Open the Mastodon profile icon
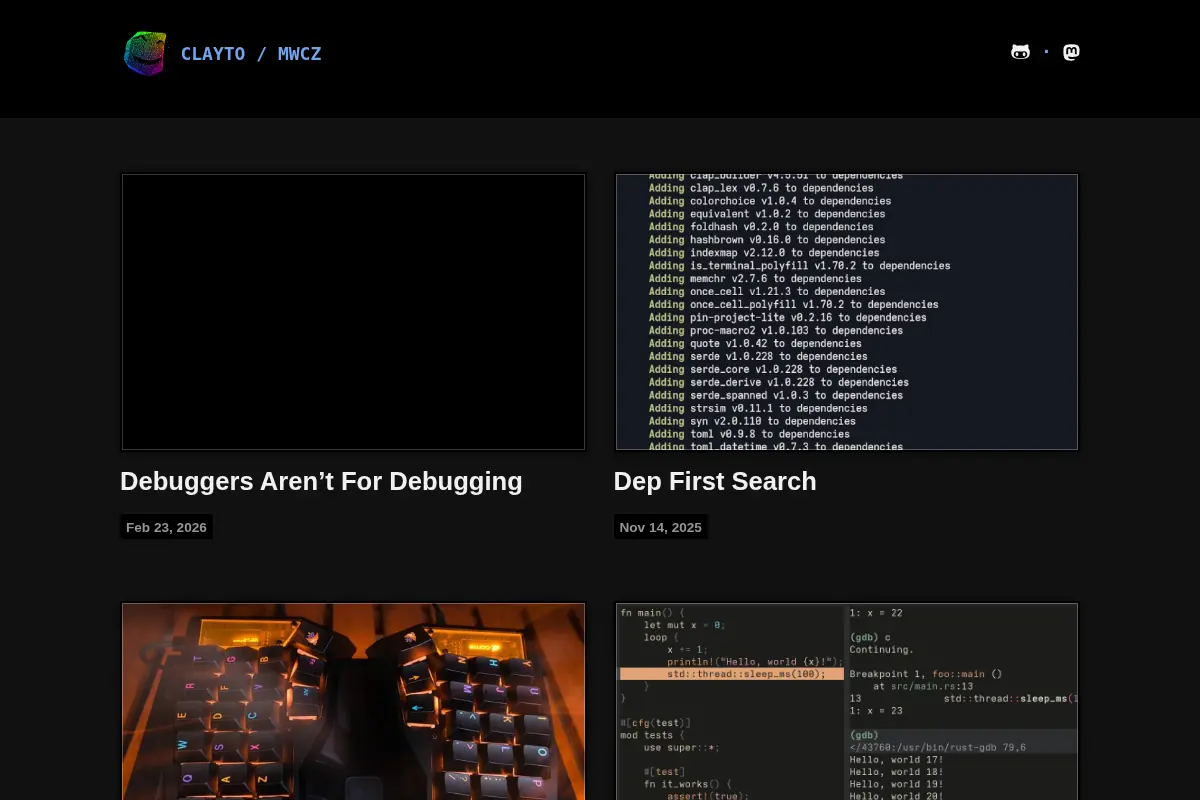The image size is (1200, 800). click(x=1071, y=52)
